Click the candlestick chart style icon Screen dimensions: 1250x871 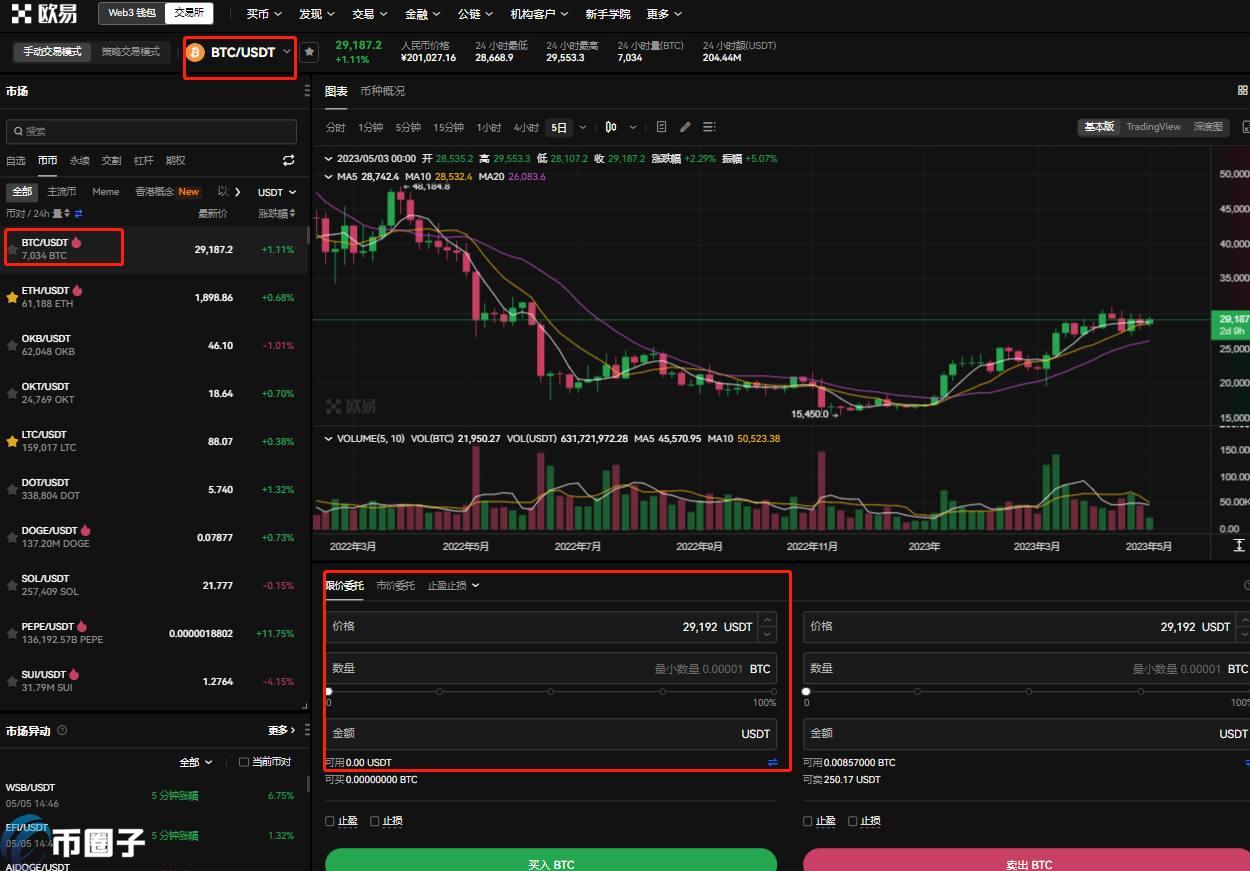610,127
